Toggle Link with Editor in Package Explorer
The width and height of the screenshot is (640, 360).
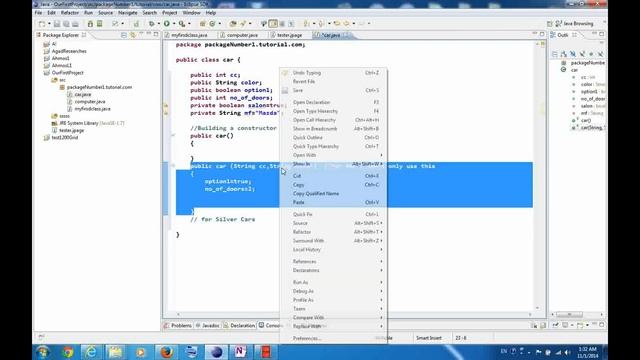tap(133, 35)
